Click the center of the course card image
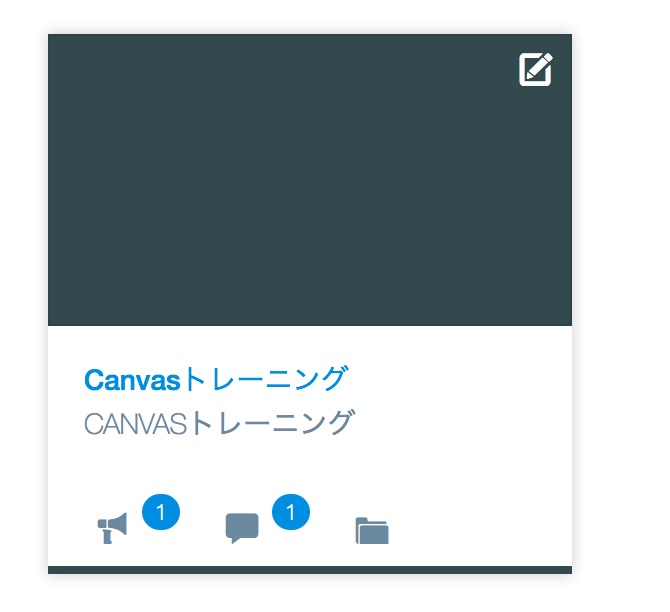The image size is (670, 612). pos(310,180)
